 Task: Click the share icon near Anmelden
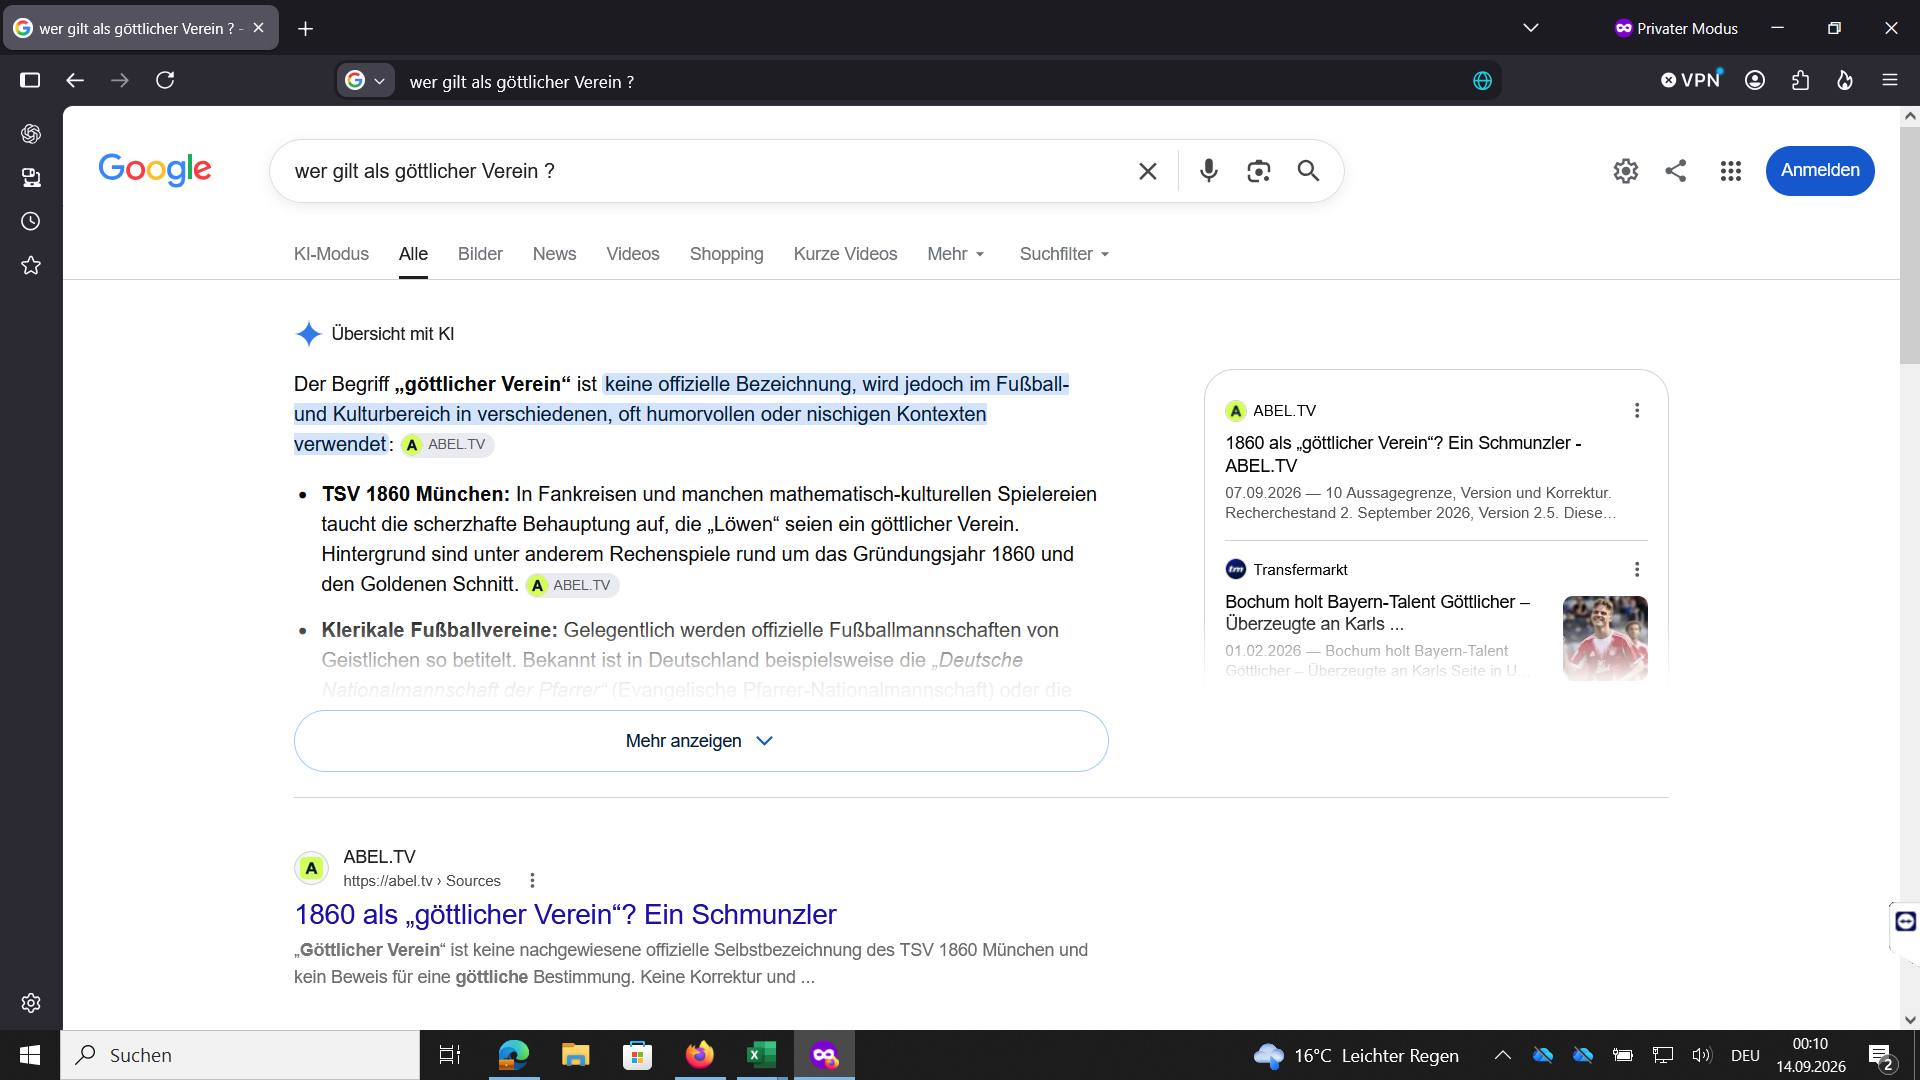[1676, 171]
